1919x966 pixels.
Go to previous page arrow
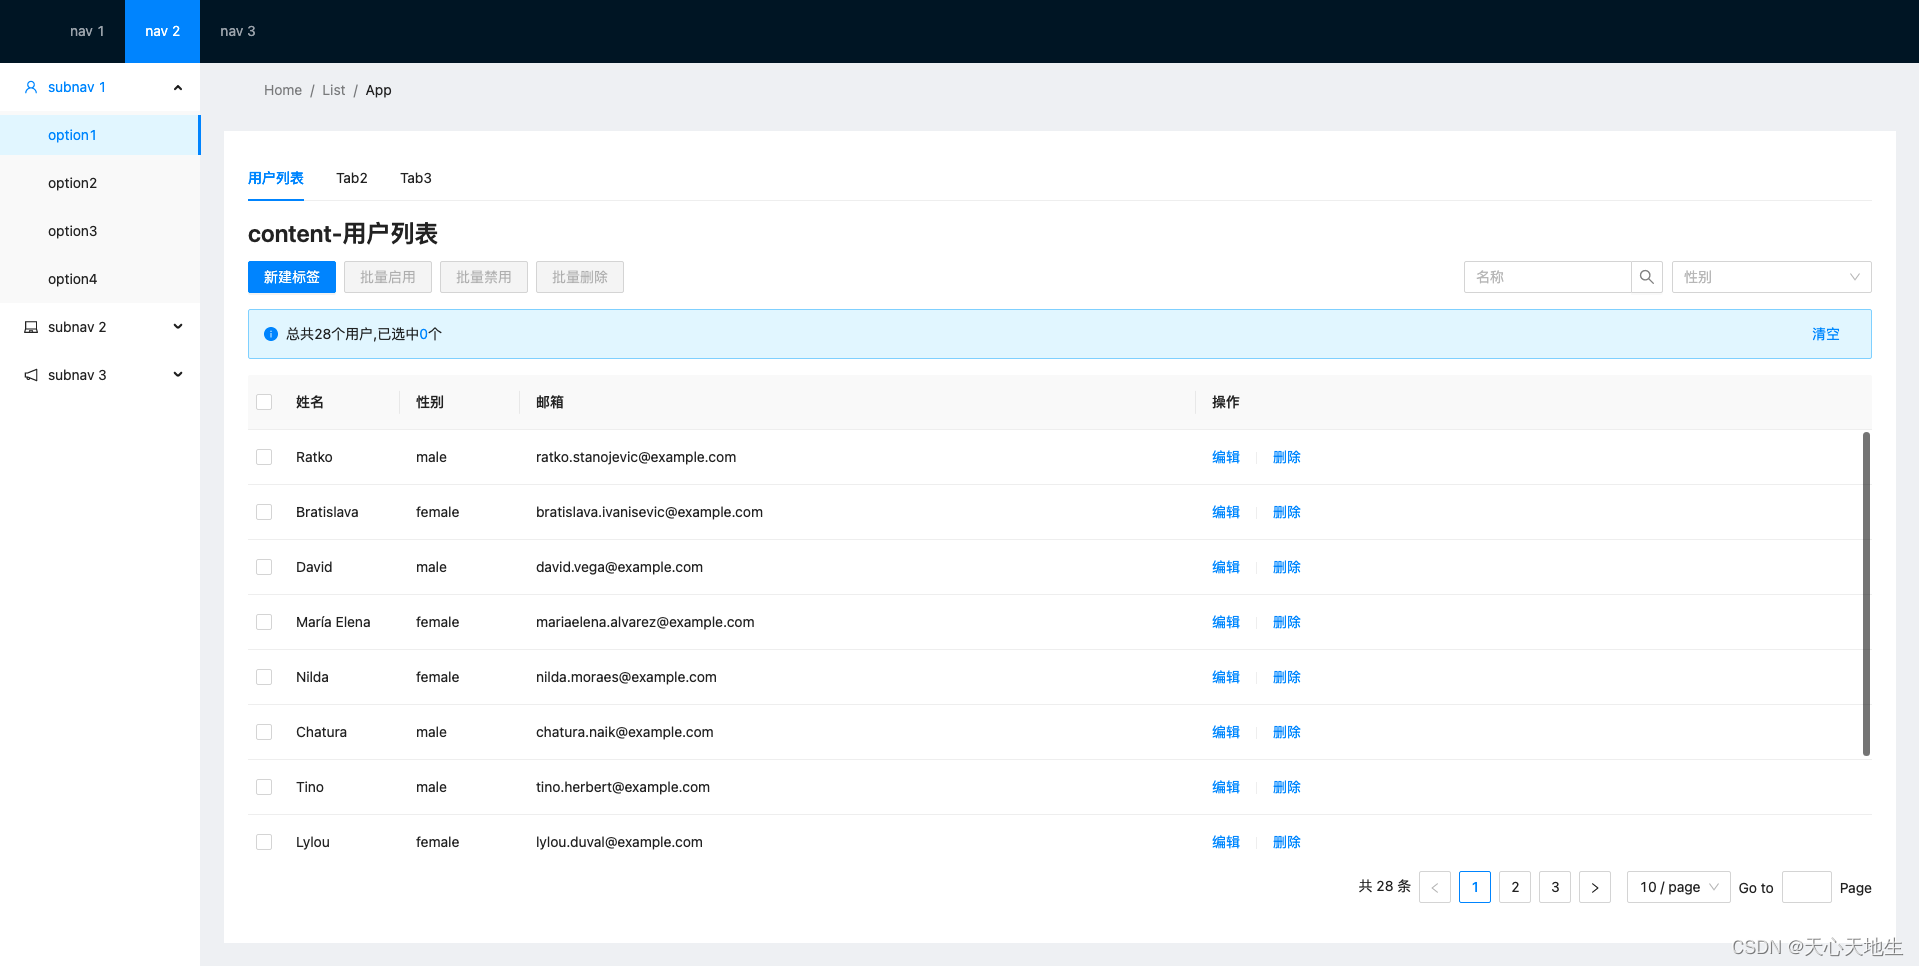(1435, 887)
